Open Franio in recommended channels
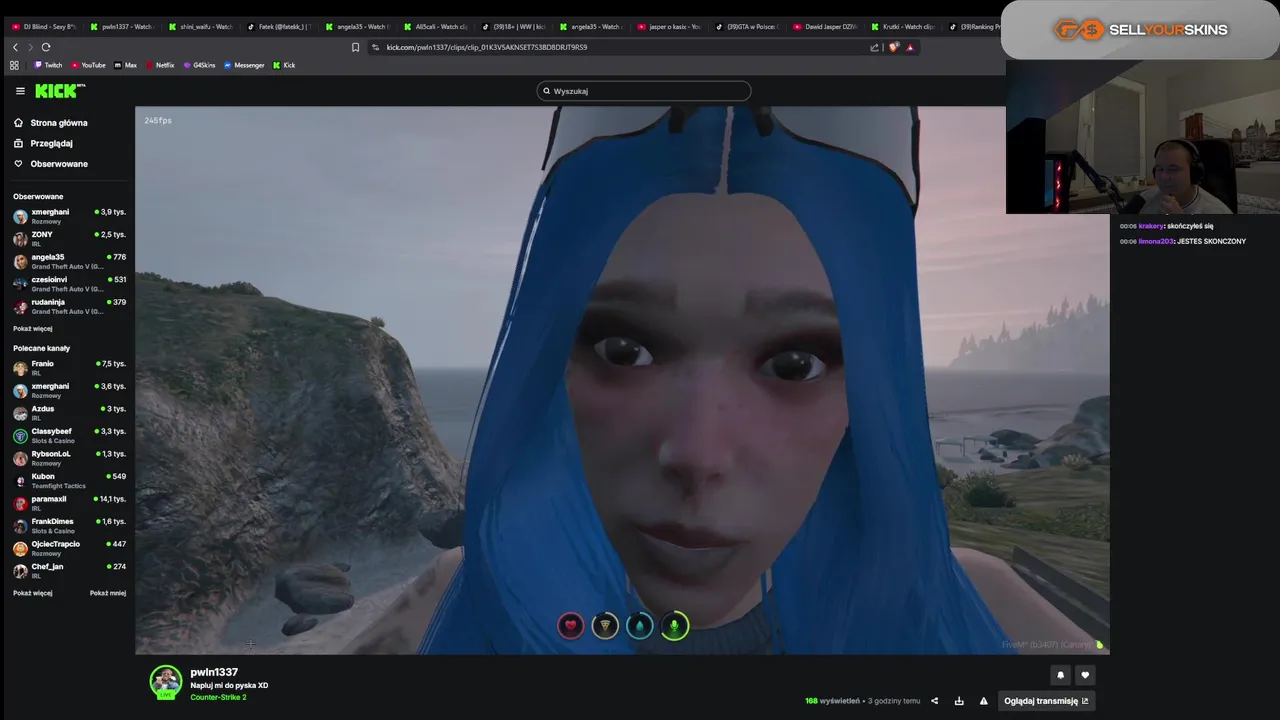Image resolution: width=1280 pixels, height=720 pixels. (x=69, y=368)
